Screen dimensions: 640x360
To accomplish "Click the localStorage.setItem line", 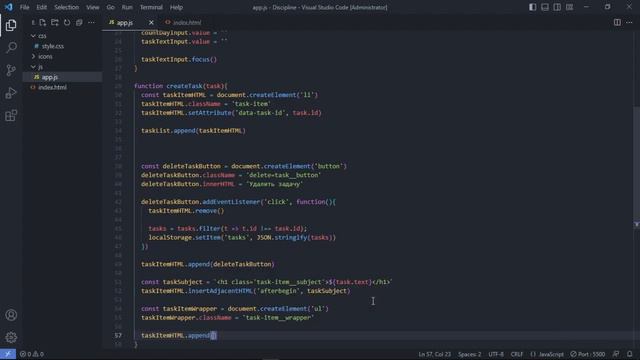I will 242,237.
